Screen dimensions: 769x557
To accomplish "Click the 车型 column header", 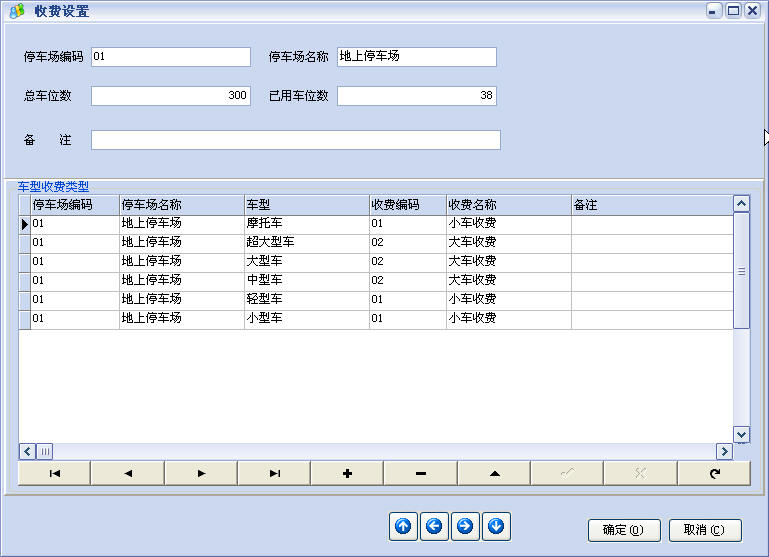I will click(306, 204).
